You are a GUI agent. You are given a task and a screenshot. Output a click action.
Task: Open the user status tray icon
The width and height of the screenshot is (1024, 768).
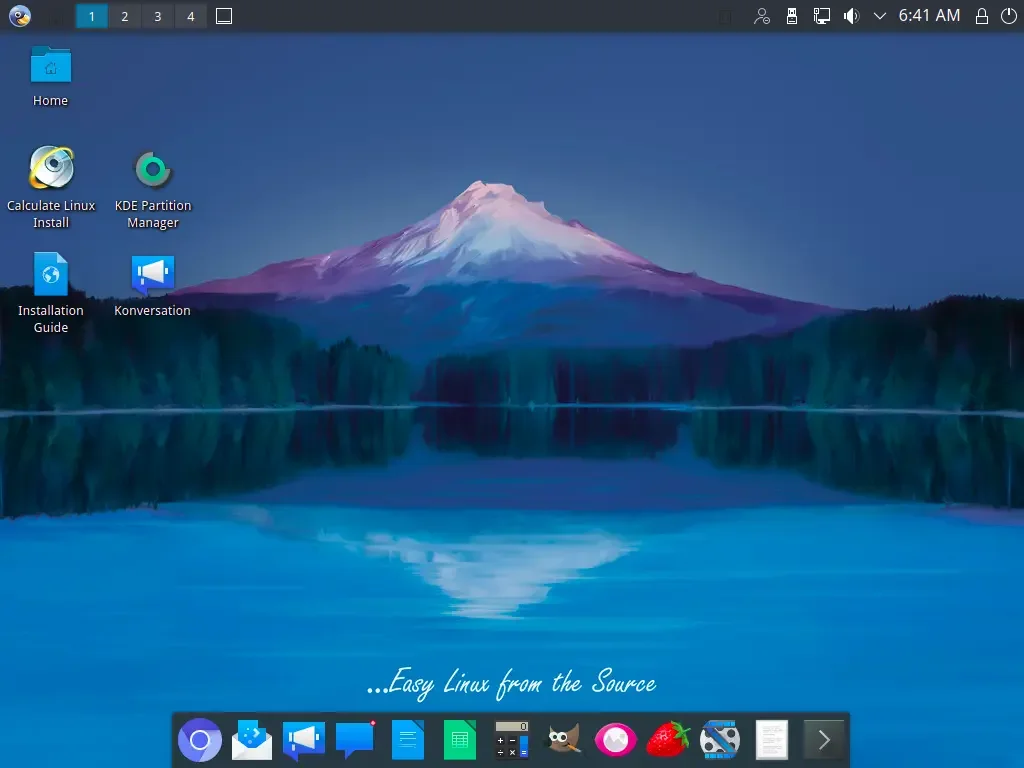[x=761, y=16]
